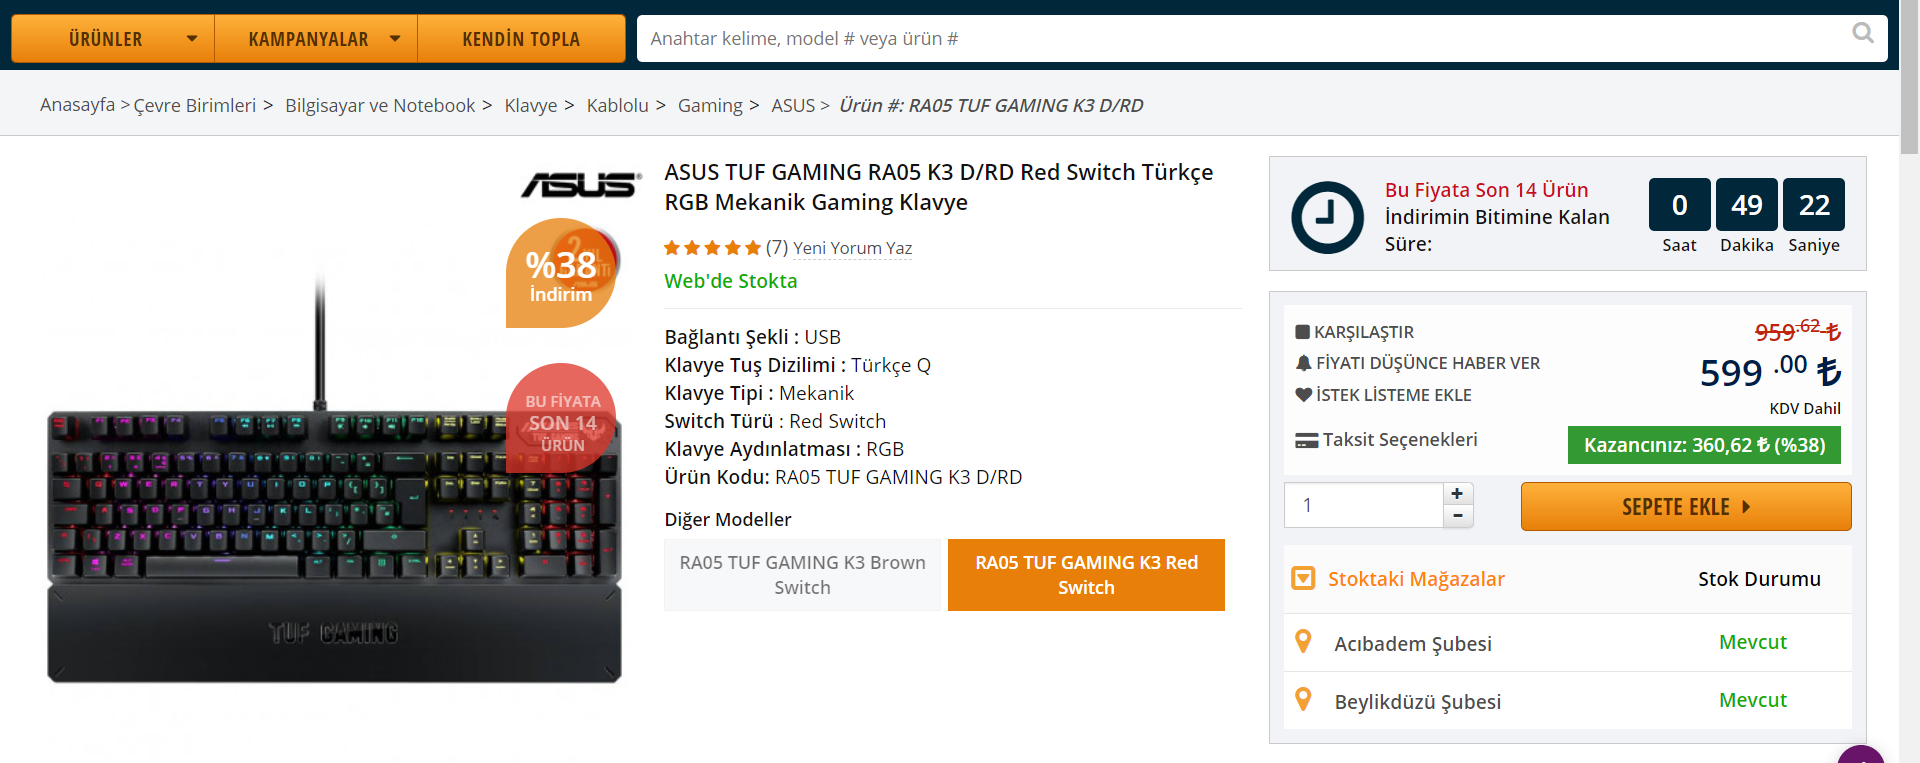This screenshot has width=1920, height=763.
Task: Click the price drop bell icon
Action: [x=1303, y=363]
